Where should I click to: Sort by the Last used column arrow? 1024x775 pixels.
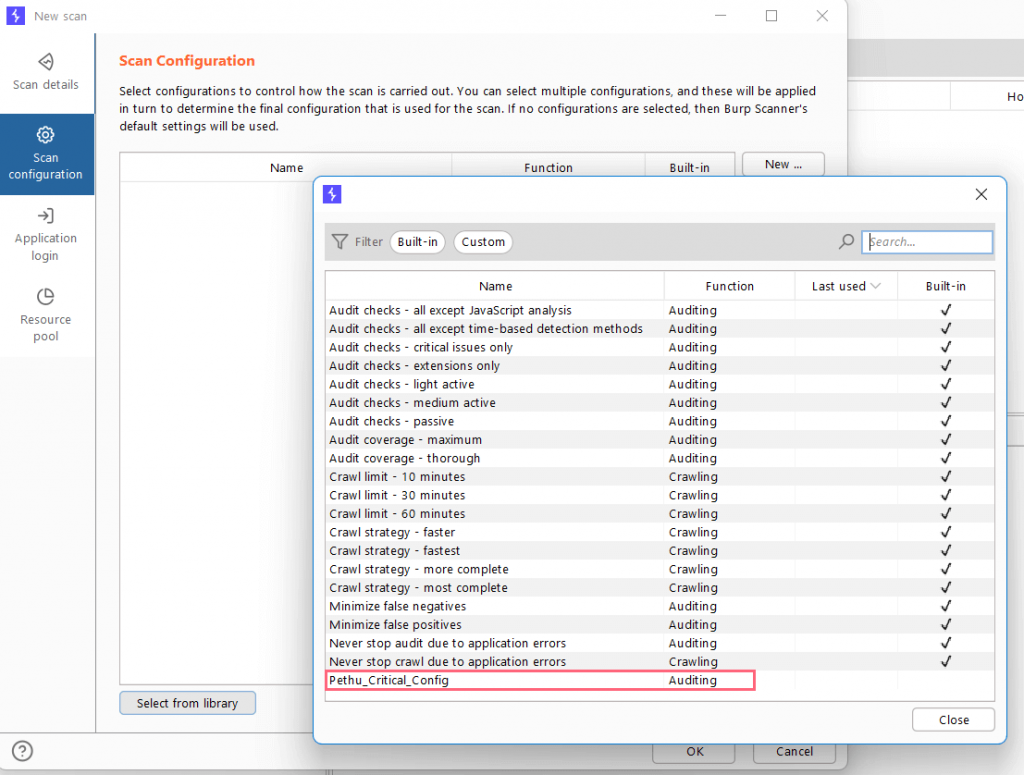pos(876,286)
